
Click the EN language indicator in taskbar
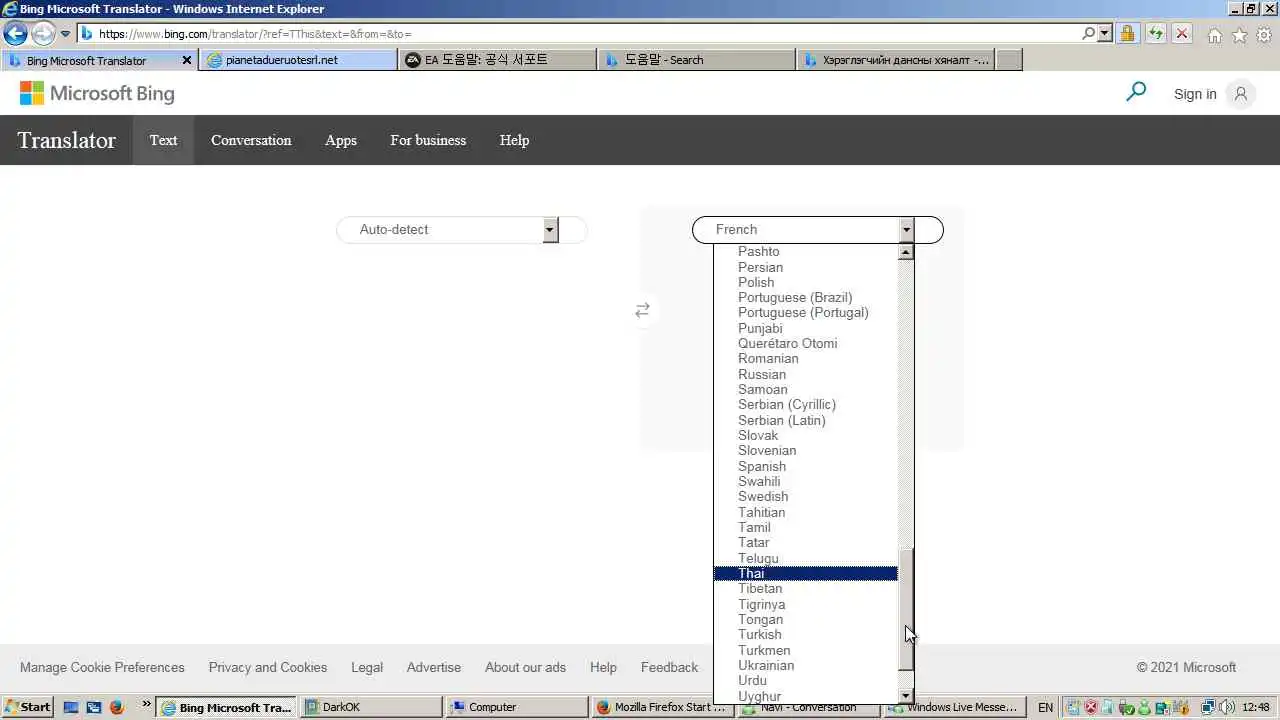tap(1045, 707)
